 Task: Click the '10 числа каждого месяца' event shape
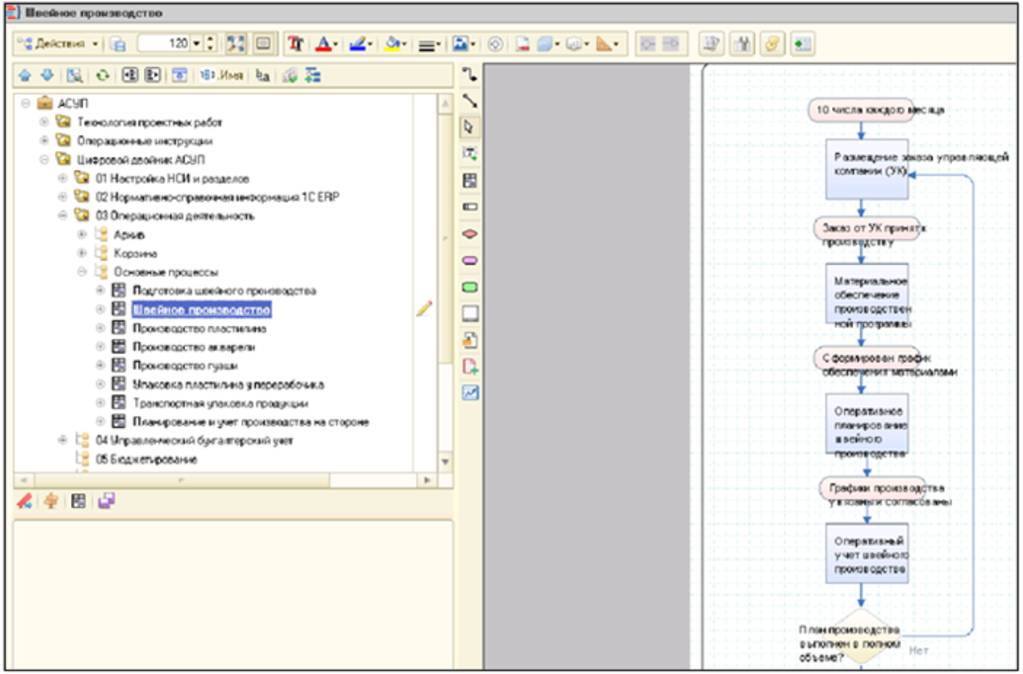861,109
